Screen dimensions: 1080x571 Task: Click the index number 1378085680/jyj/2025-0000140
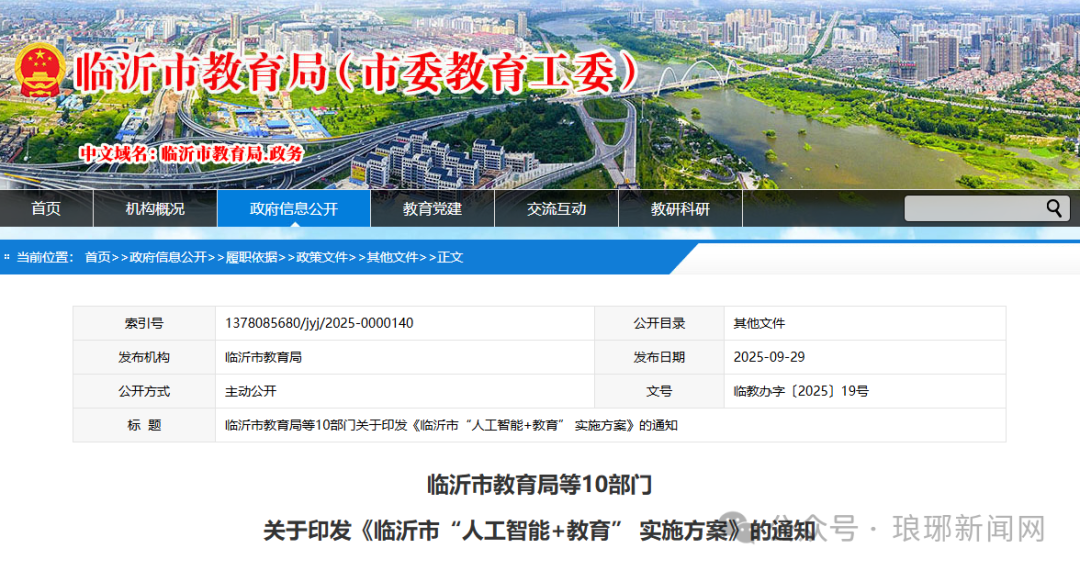click(x=319, y=323)
